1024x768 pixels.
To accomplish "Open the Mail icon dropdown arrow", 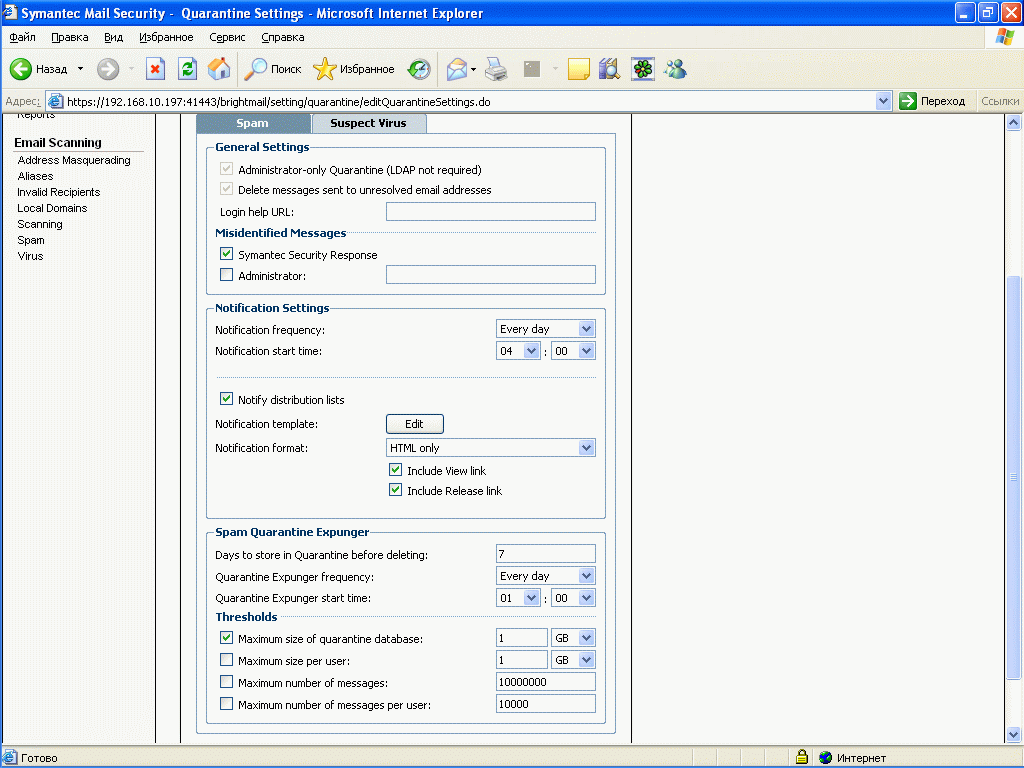I will click(473, 69).
